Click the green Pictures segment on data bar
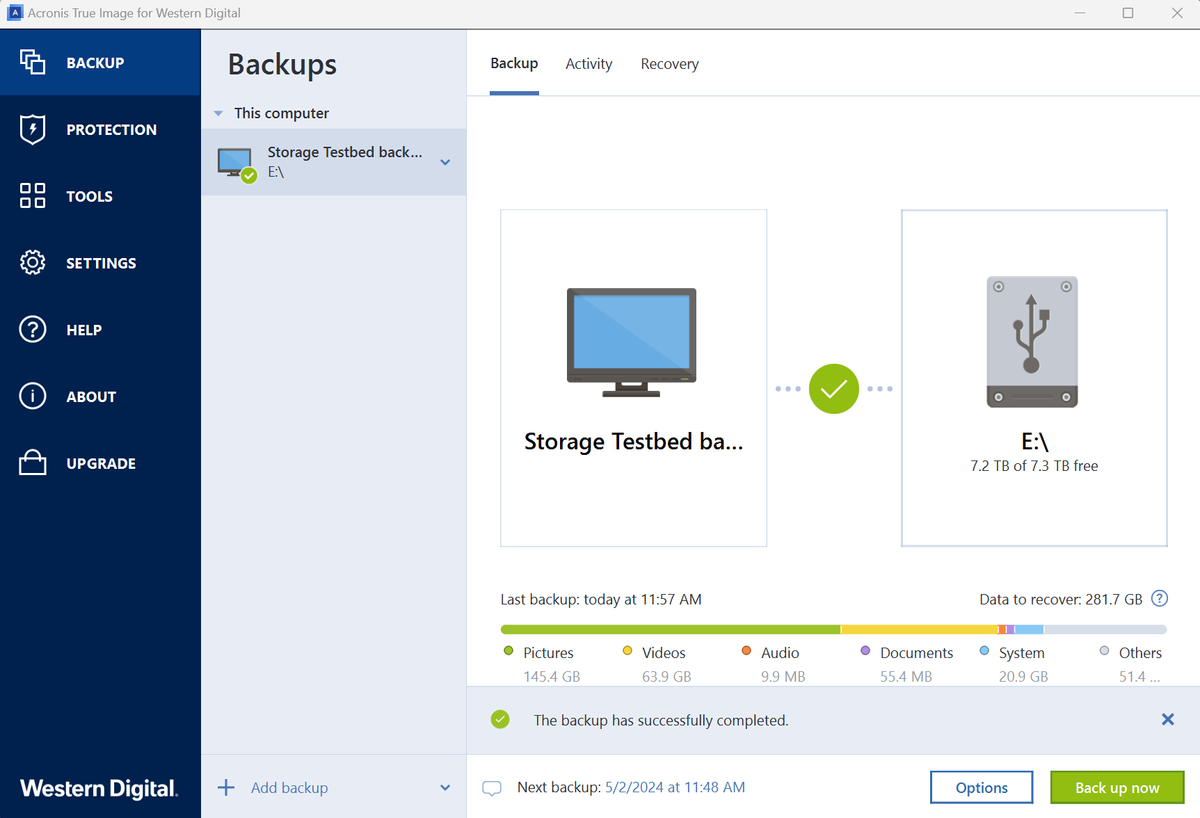 point(670,629)
